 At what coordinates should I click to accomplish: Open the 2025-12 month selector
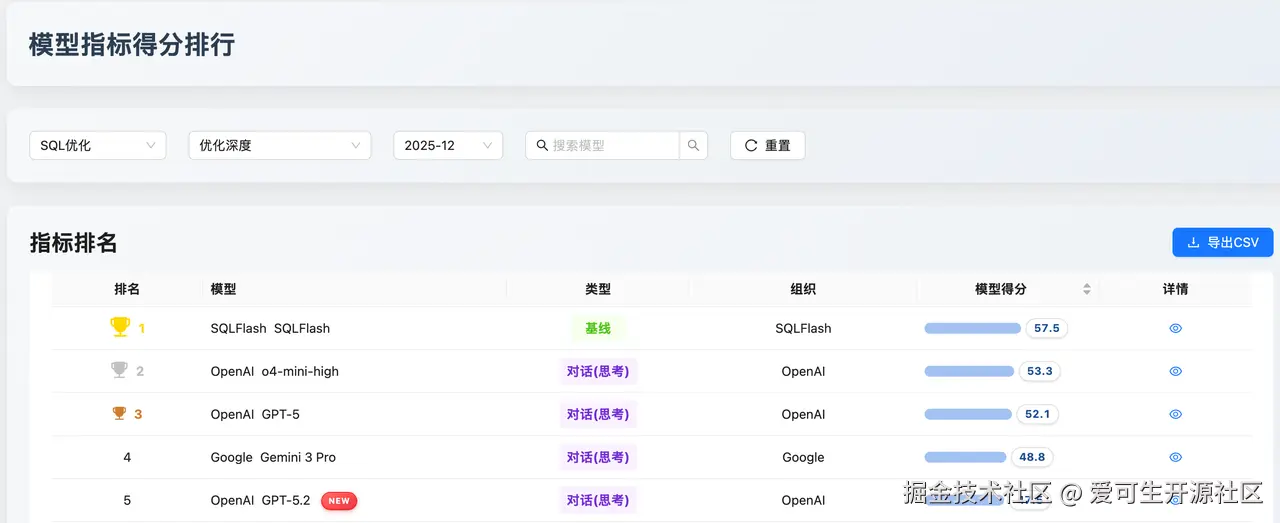447,145
